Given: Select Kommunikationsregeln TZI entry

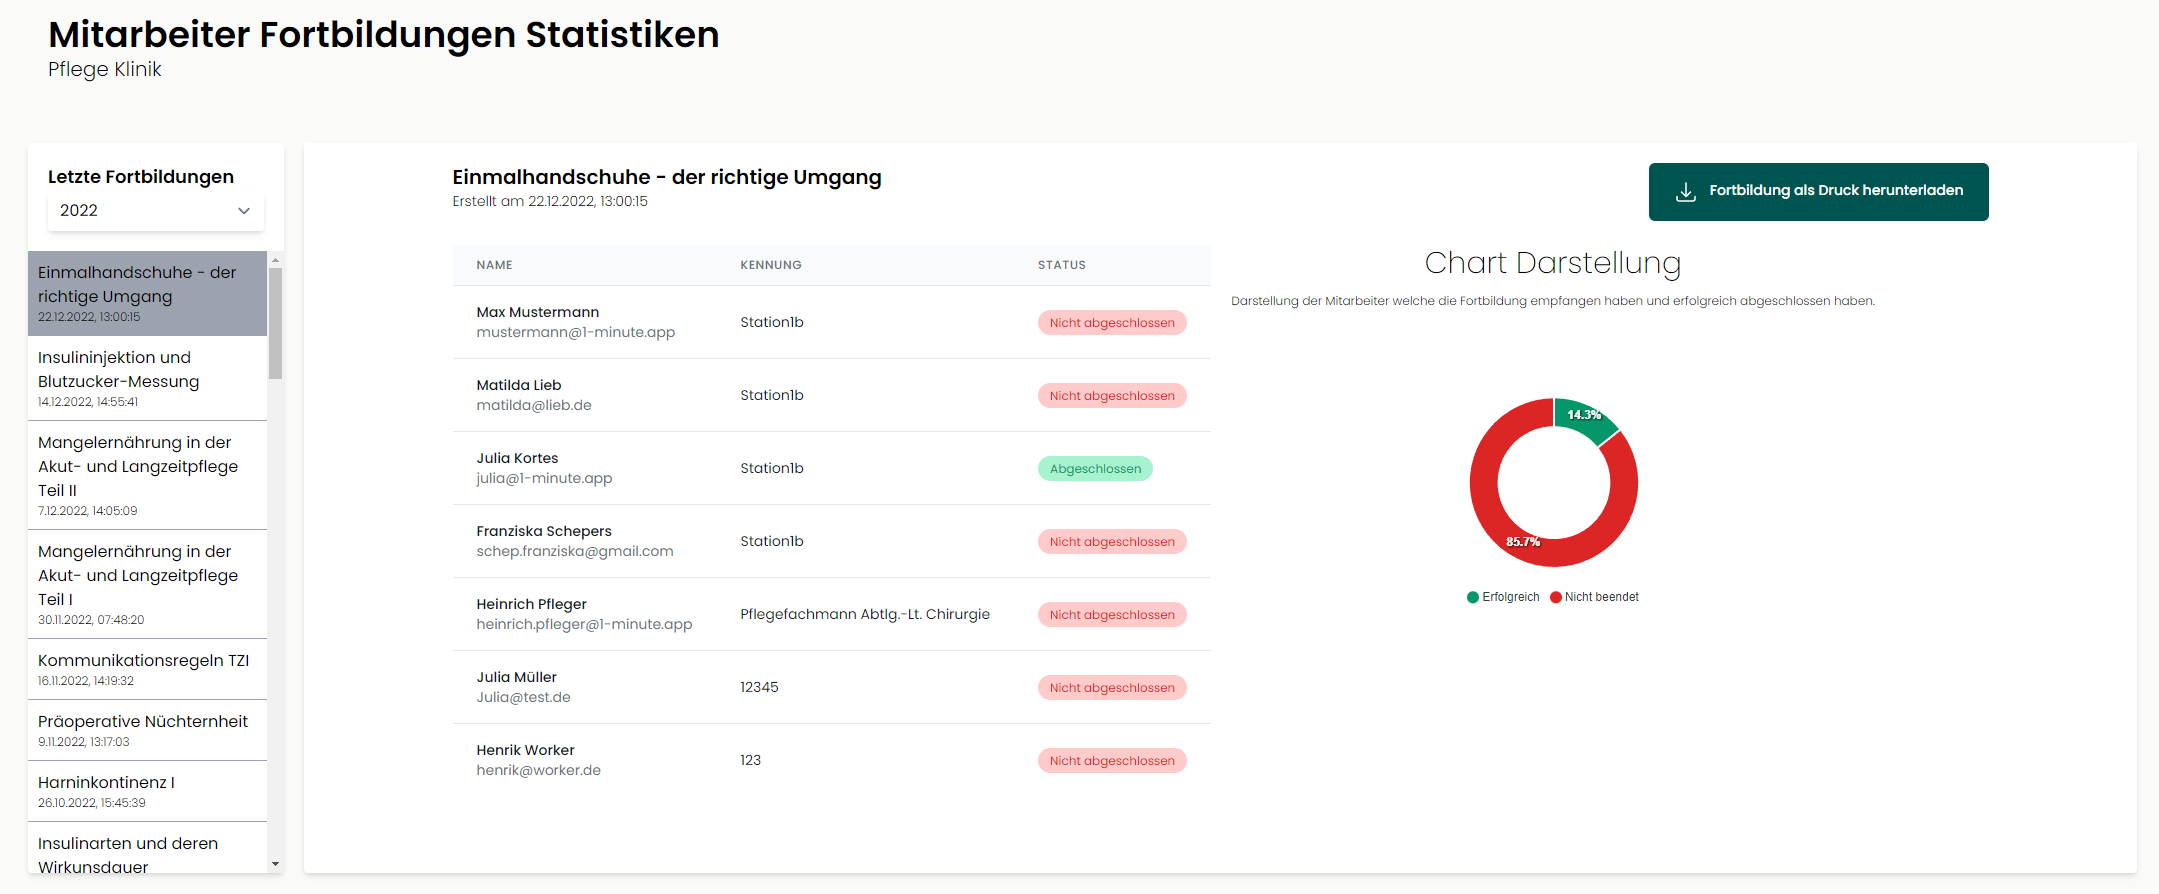Looking at the screenshot, I should (x=147, y=669).
